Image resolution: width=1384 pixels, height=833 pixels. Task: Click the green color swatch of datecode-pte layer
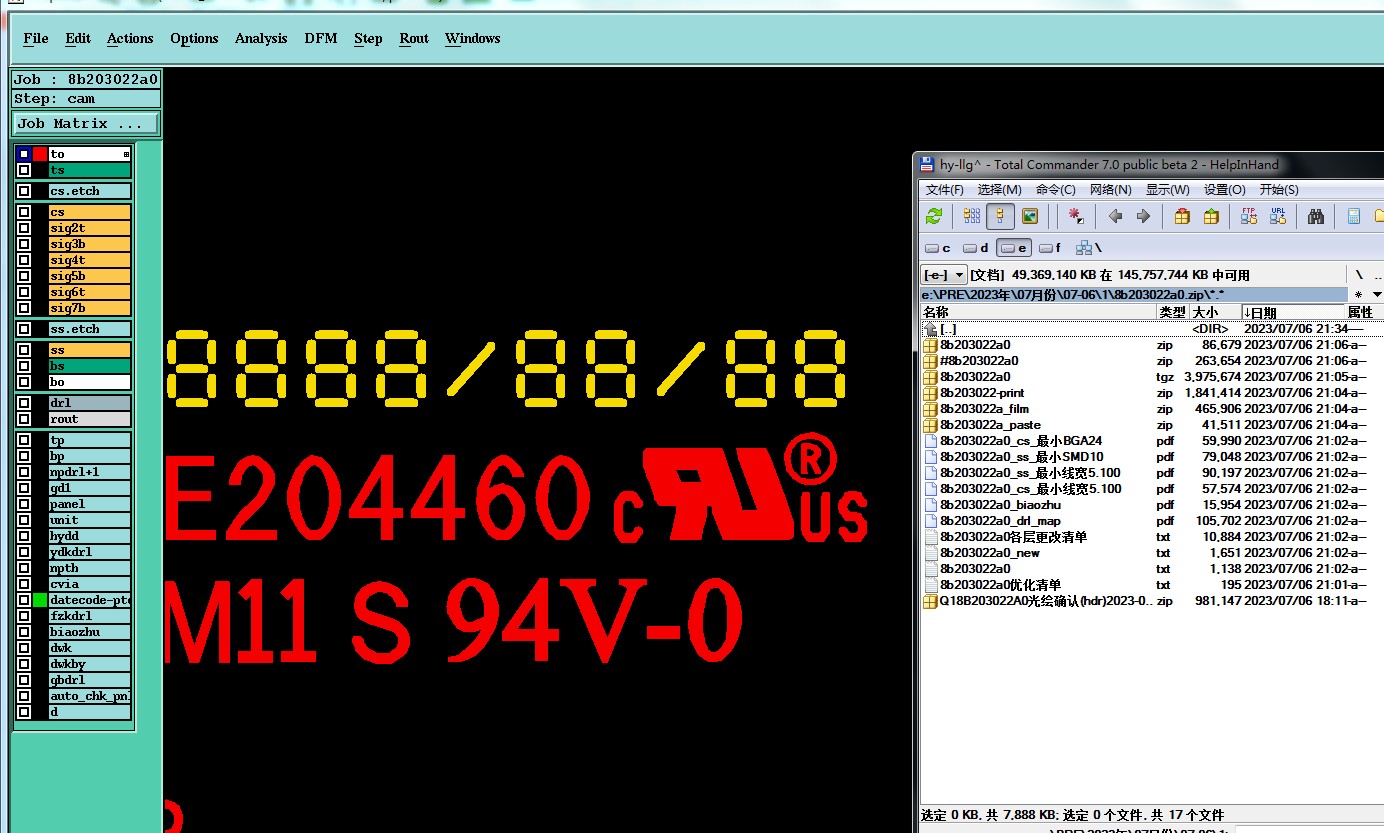click(x=40, y=600)
